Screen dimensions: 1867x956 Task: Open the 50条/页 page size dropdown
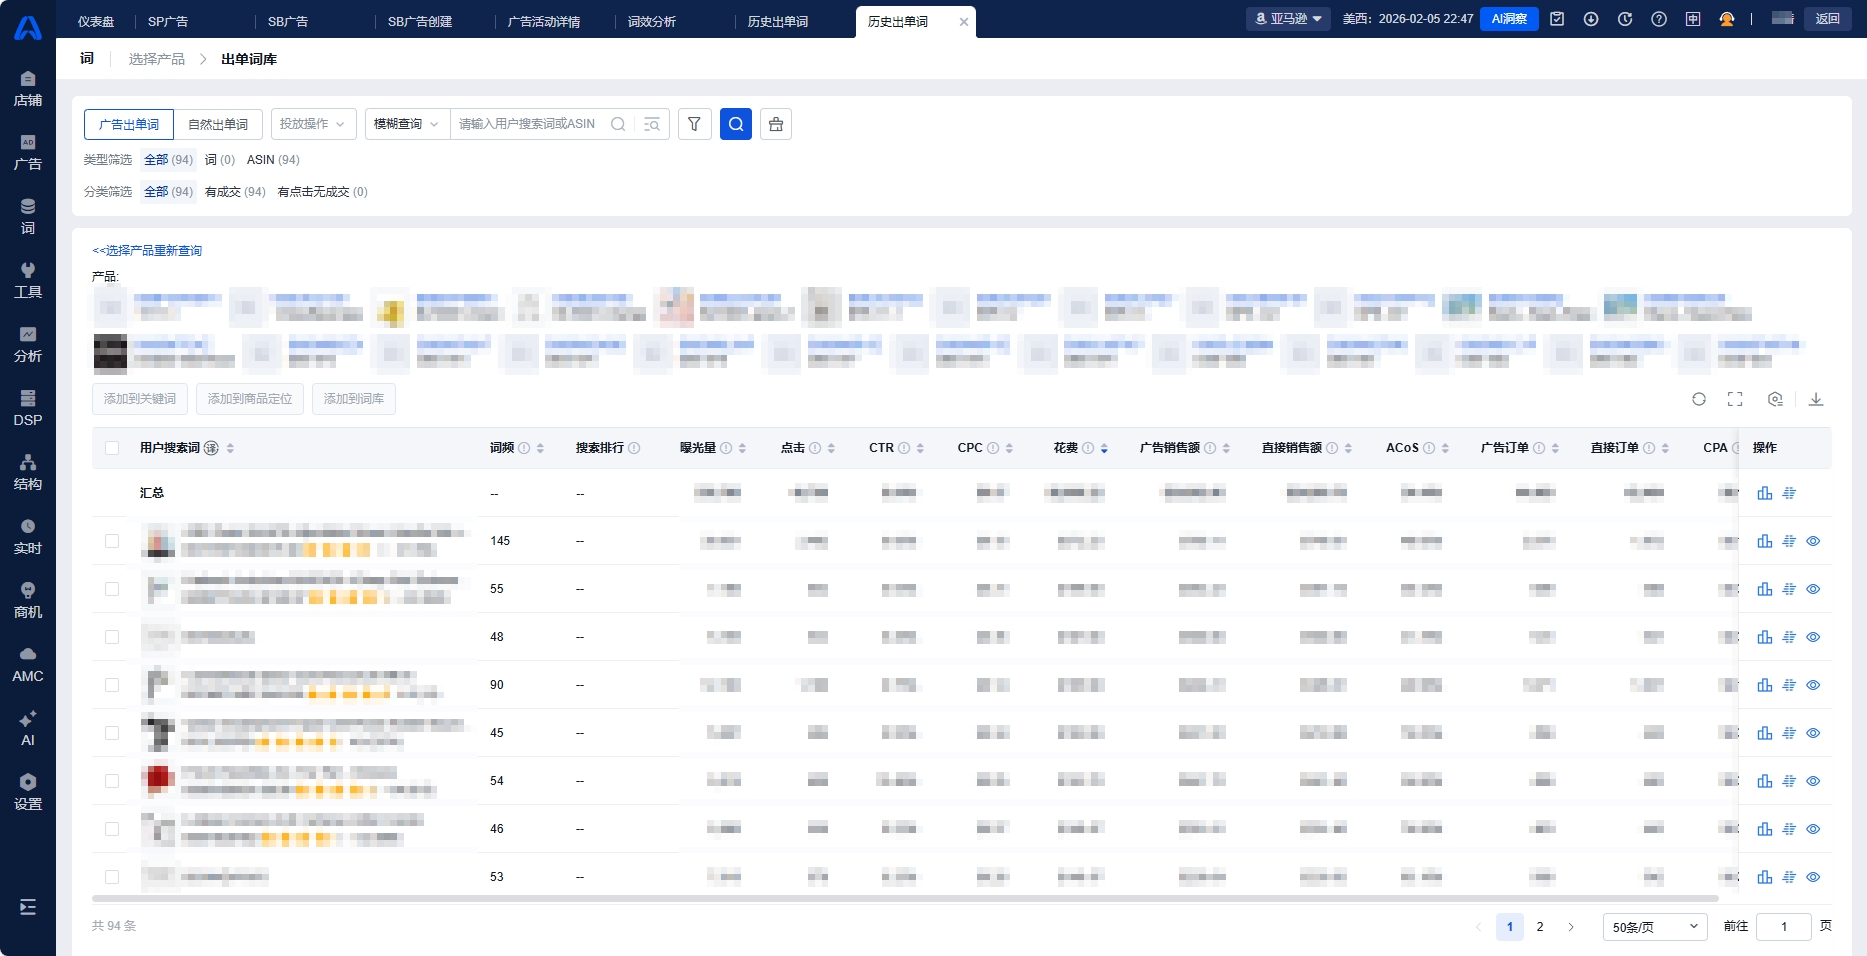tap(1654, 927)
